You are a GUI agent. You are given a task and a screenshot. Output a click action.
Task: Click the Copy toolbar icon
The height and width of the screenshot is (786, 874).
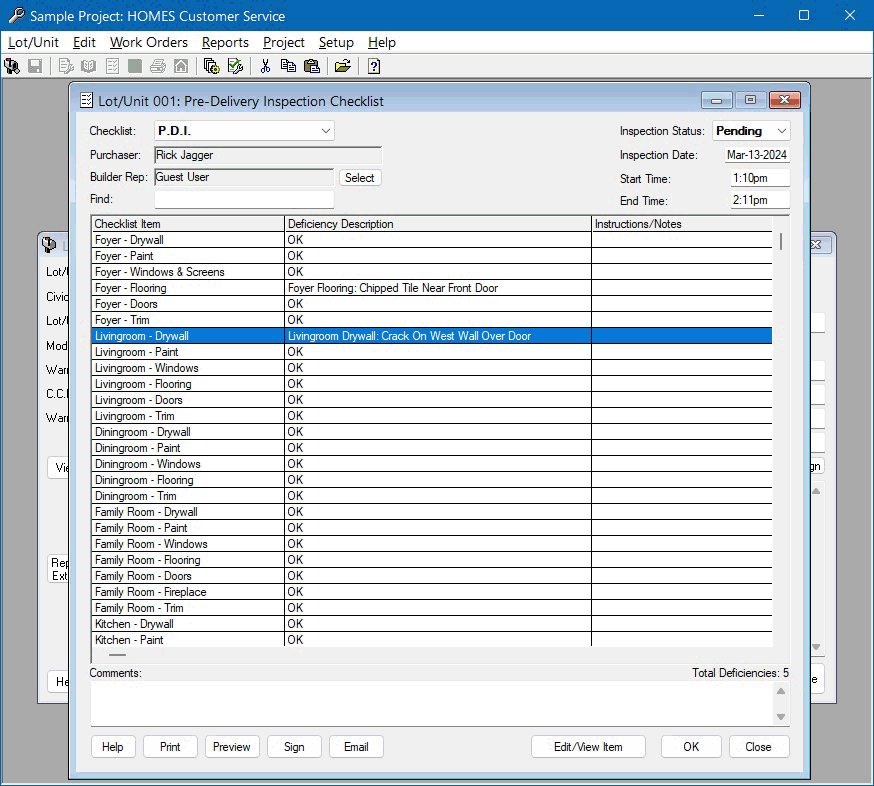click(x=288, y=66)
